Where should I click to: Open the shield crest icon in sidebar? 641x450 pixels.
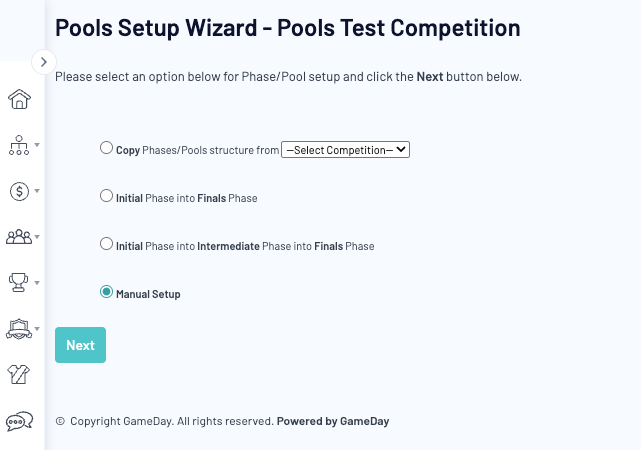pos(18,328)
